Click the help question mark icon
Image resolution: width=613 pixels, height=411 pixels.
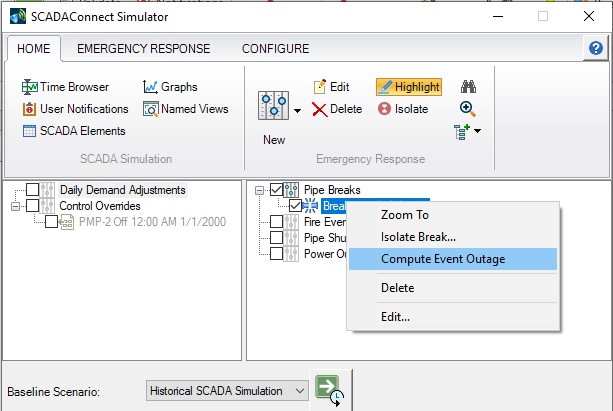pyautogui.click(x=595, y=47)
